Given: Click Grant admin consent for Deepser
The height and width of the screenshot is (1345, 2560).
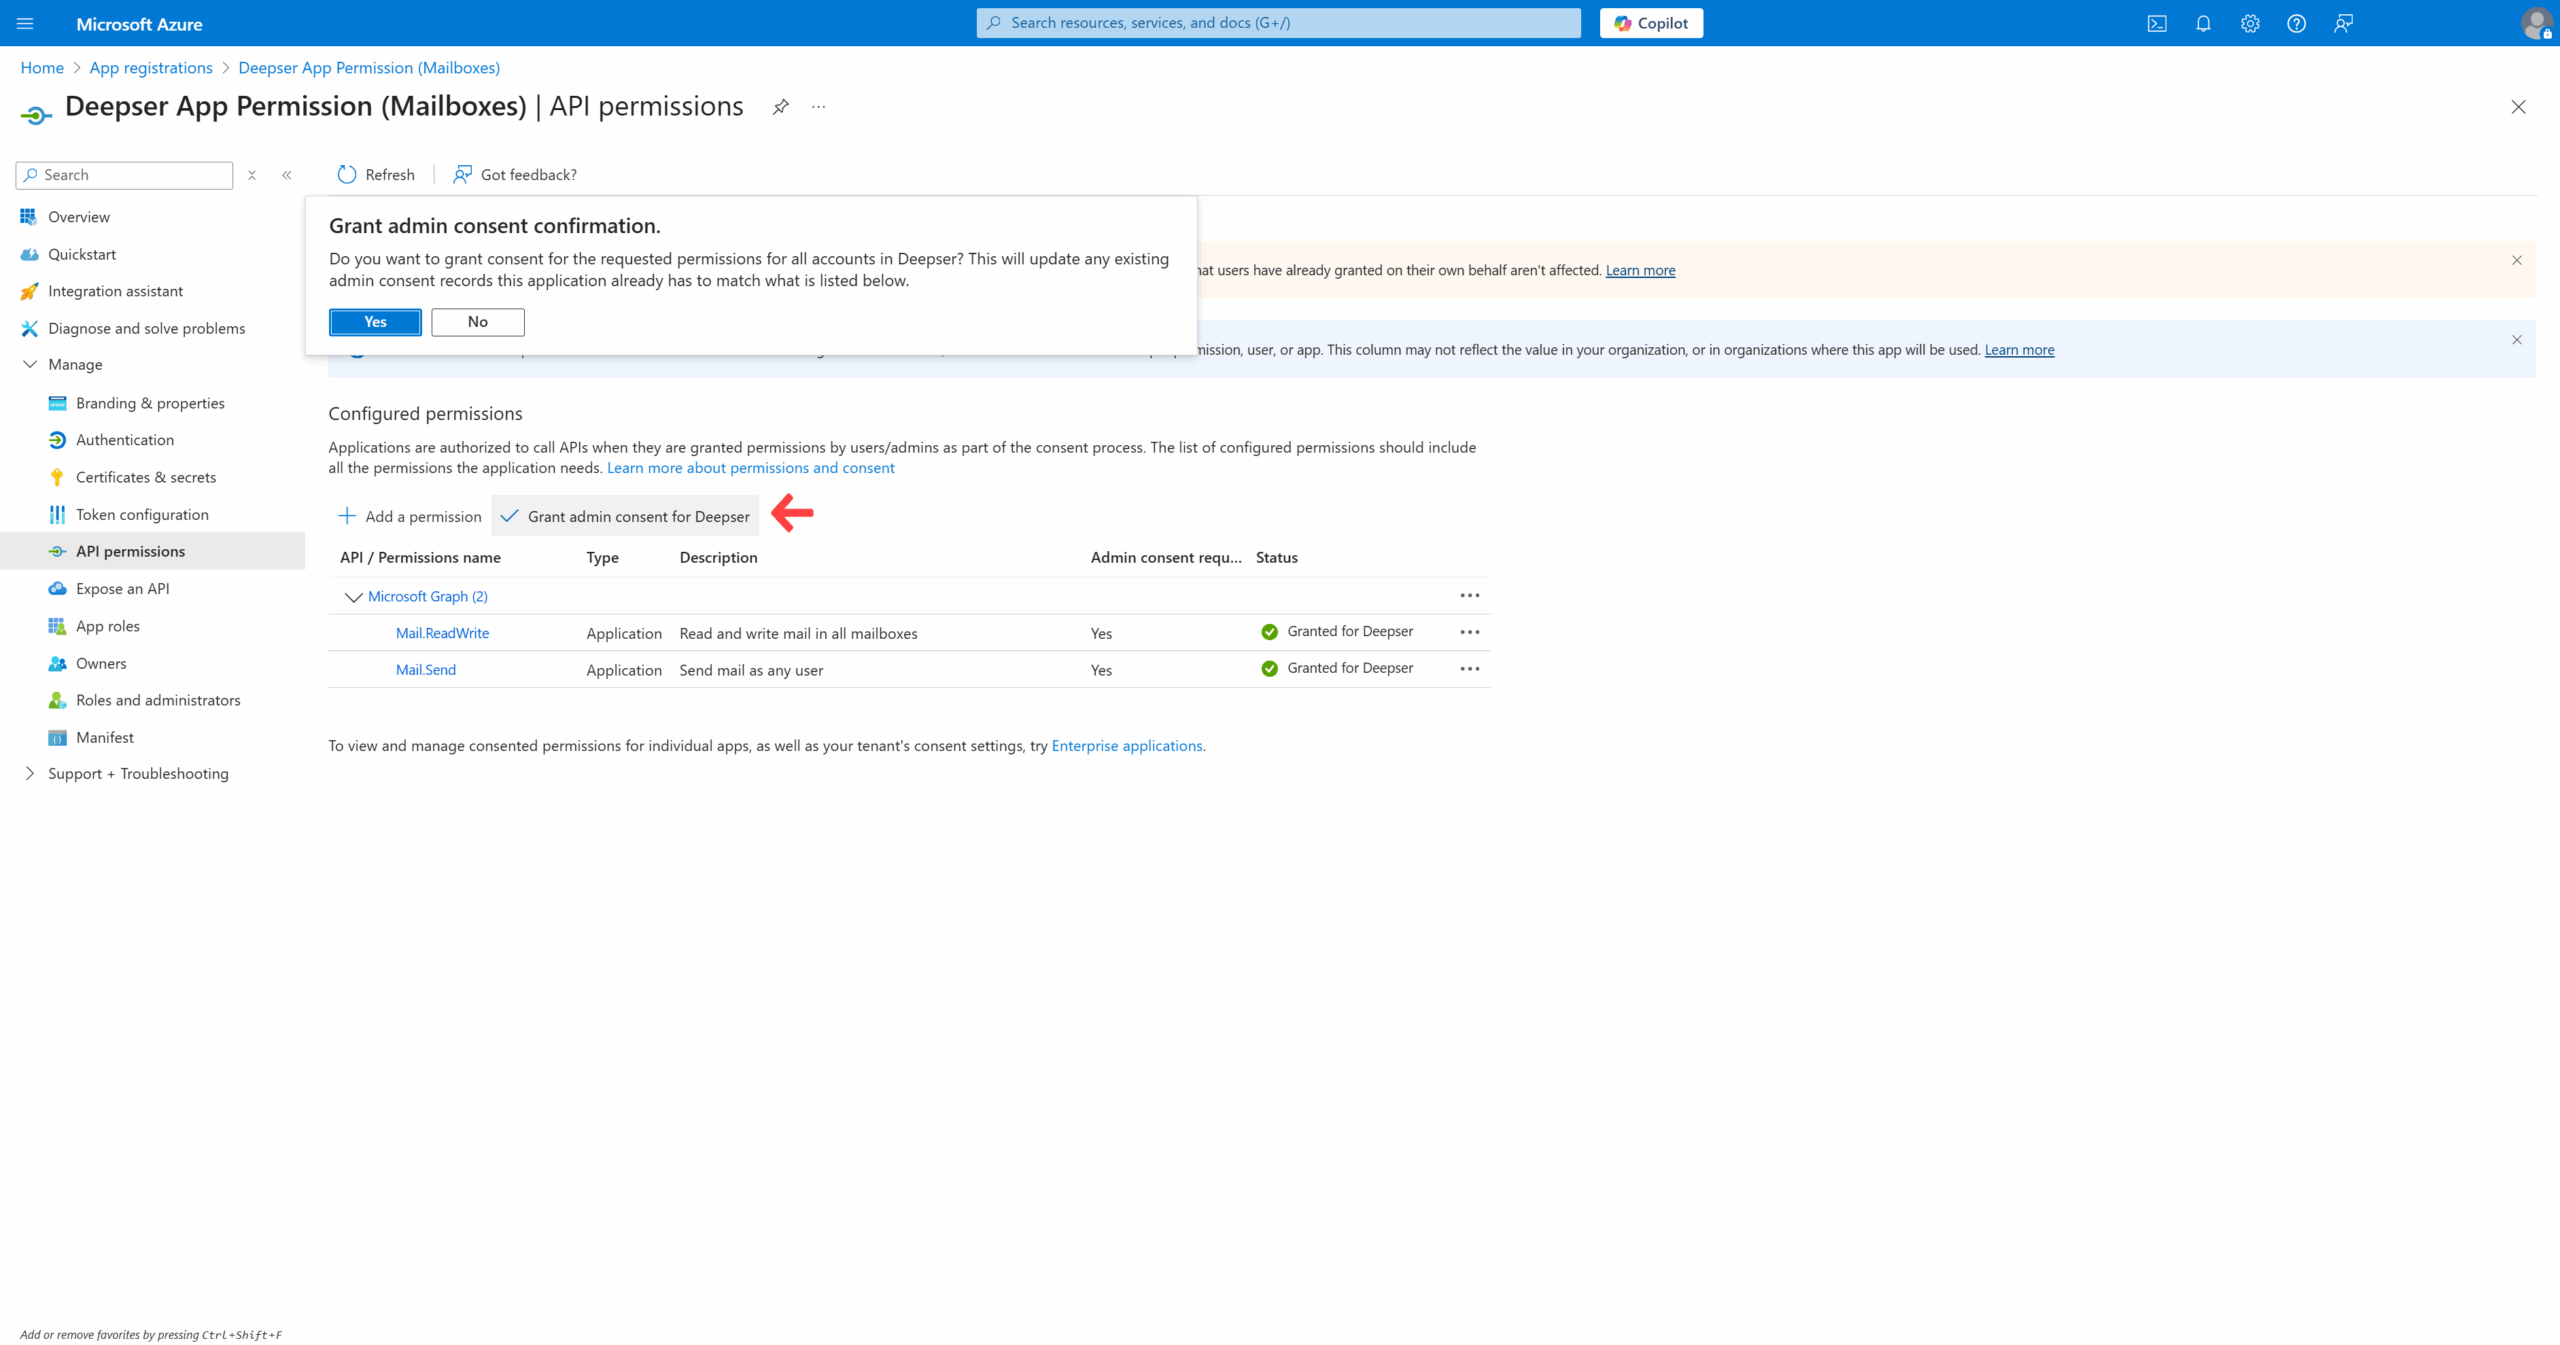Looking at the screenshot, I should (x=625, y=516).
